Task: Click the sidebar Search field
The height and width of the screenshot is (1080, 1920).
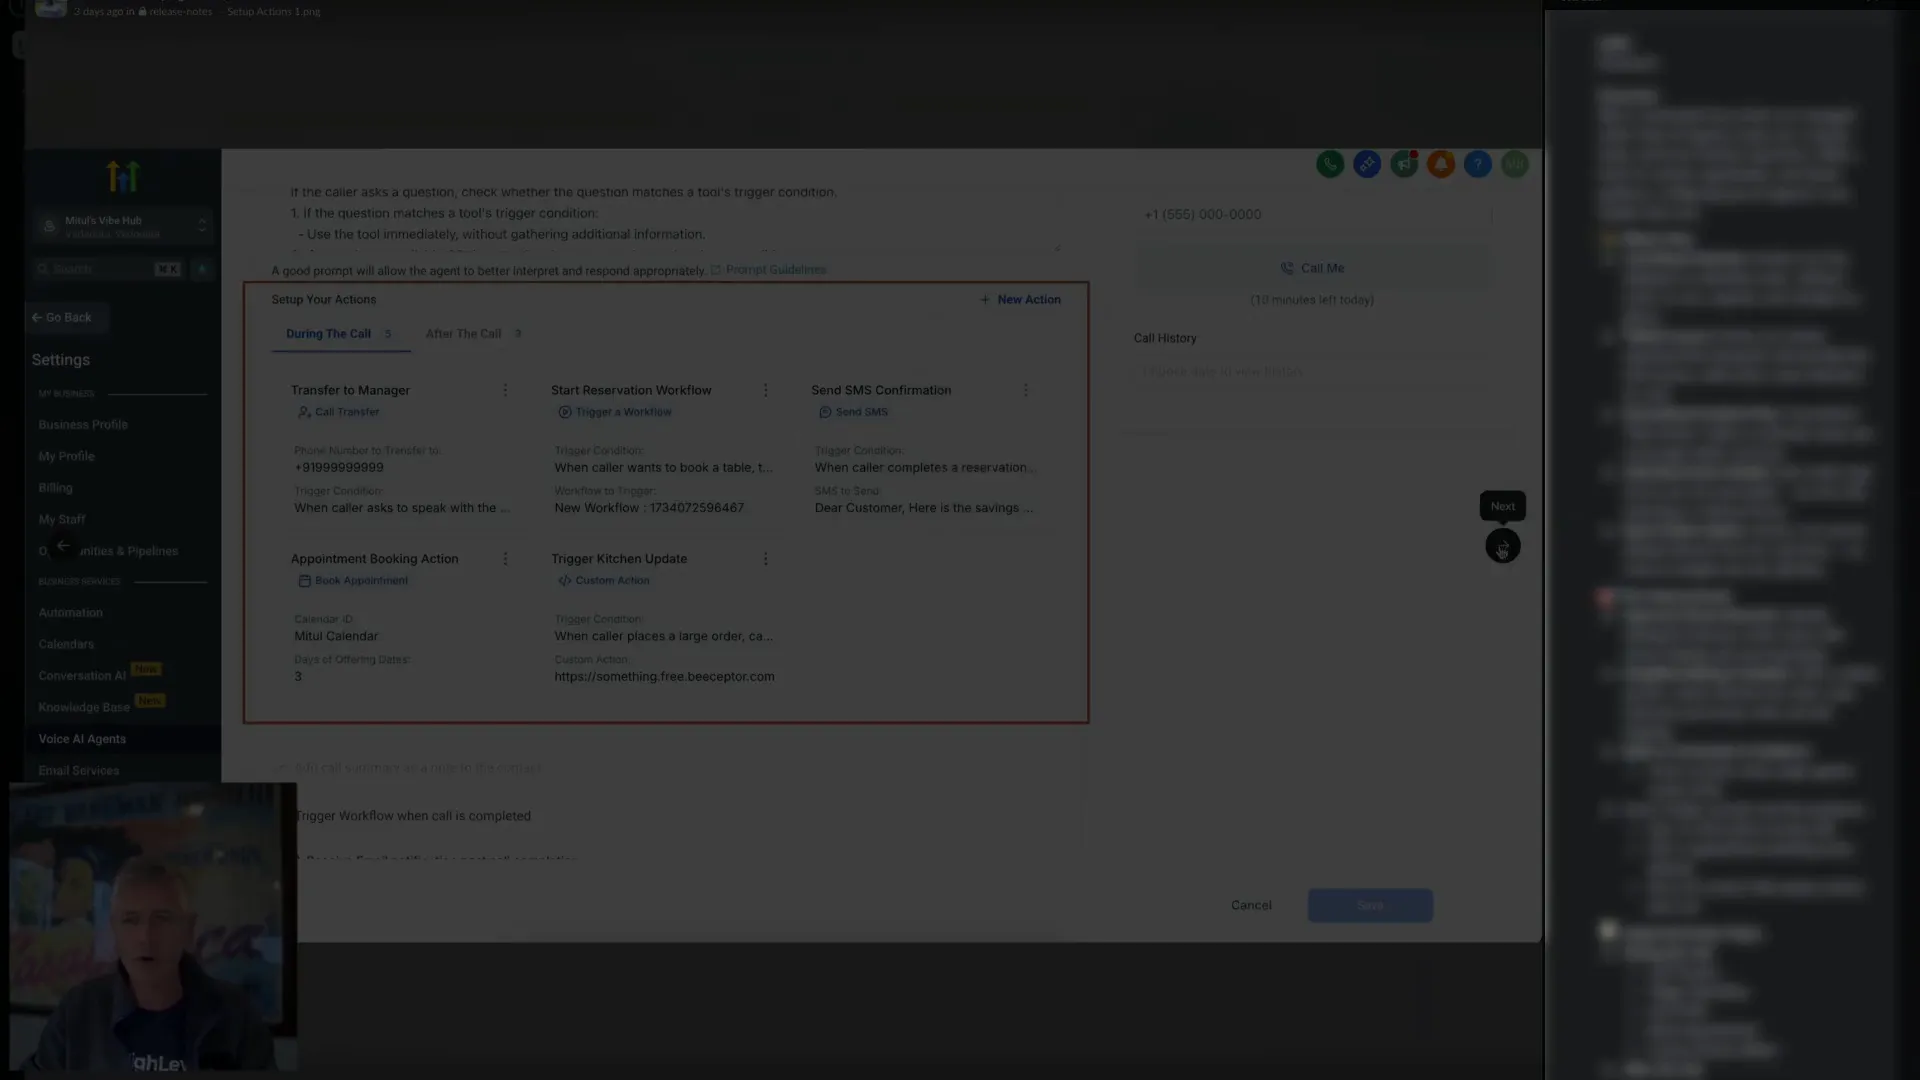Action: 108,269
